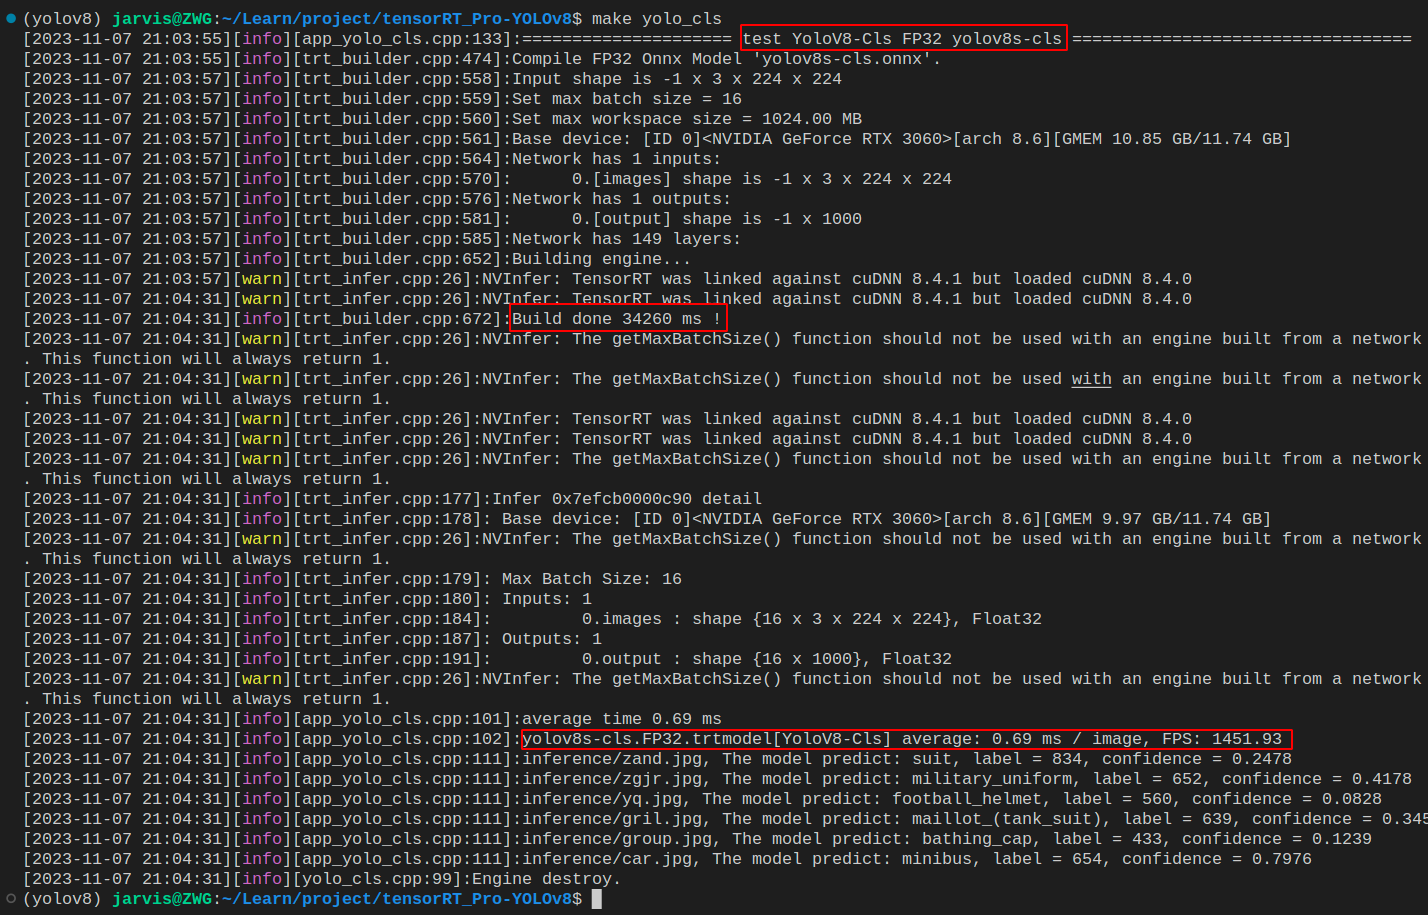
Task: Click the 'inference/car.jpg' file path
Action: (x=607, y=859)
